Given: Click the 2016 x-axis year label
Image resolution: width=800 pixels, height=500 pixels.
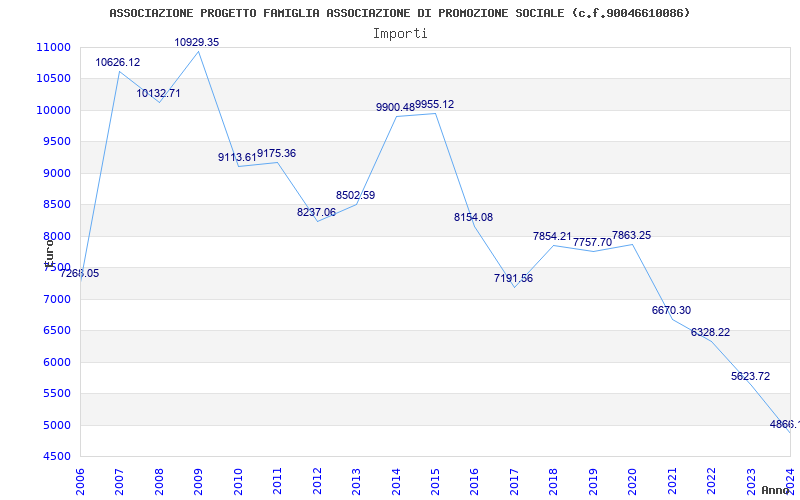Looking at the screenshot, I should point(474,481).
